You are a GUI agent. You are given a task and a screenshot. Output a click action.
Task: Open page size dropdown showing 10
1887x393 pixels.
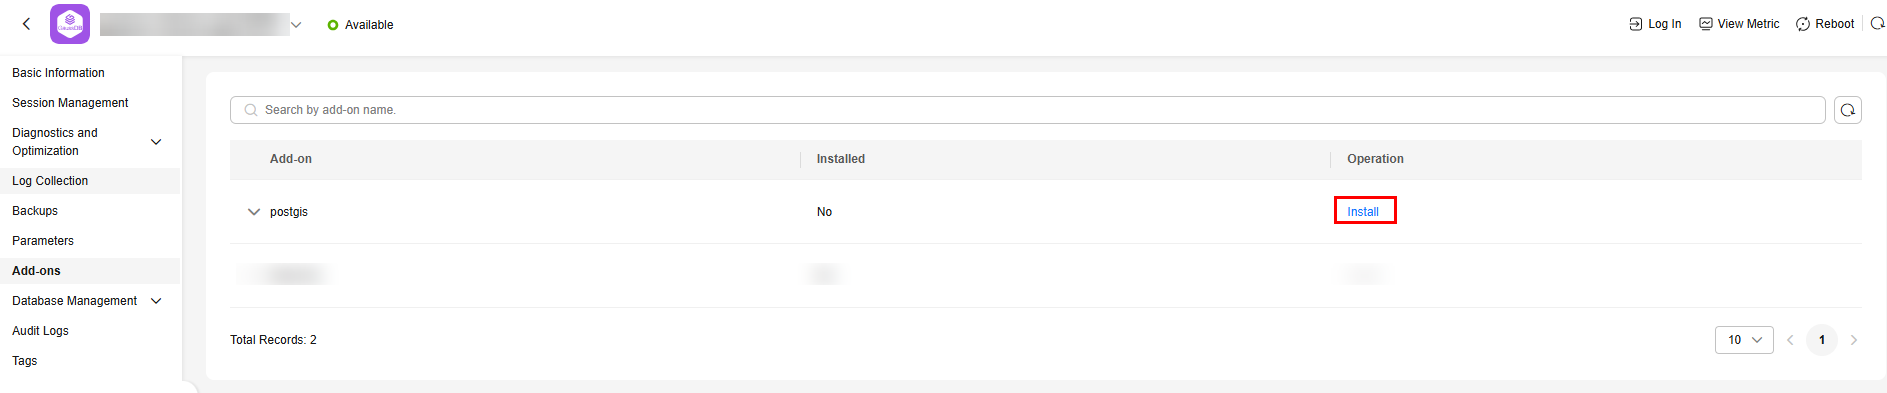(x=1744, y=340)
